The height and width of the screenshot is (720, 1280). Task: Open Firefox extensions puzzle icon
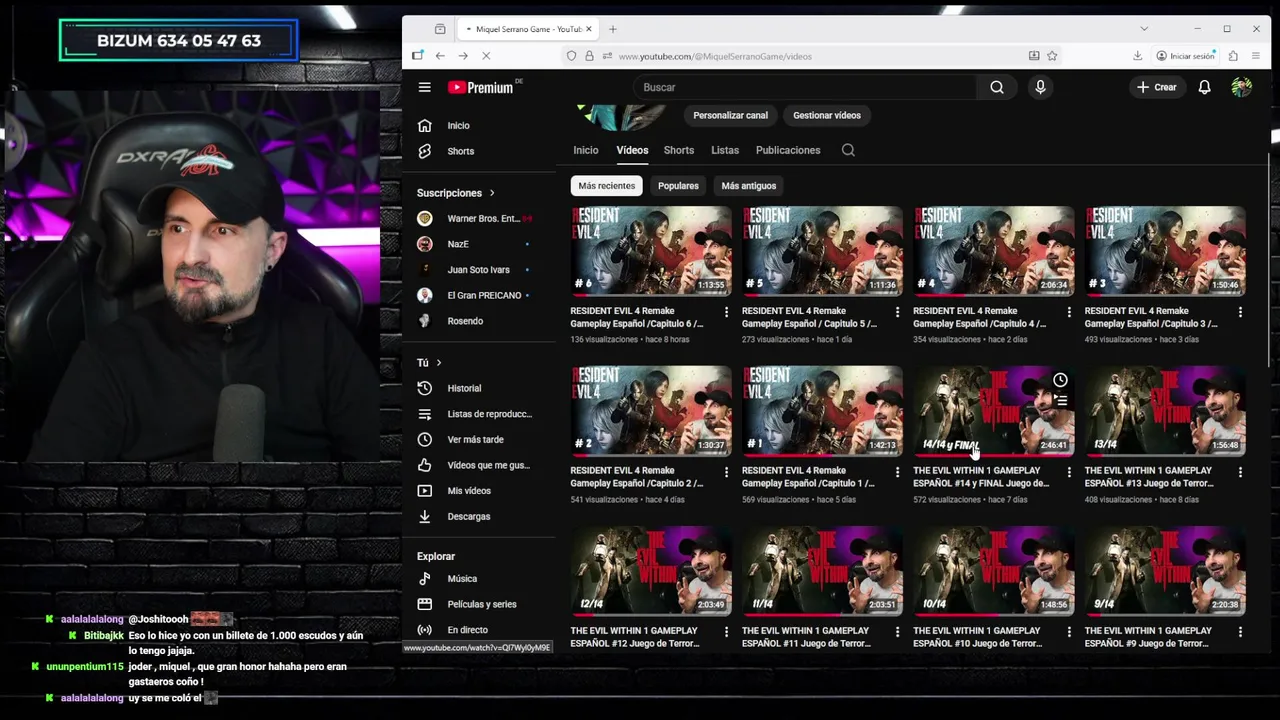(x=1233, y=56)
